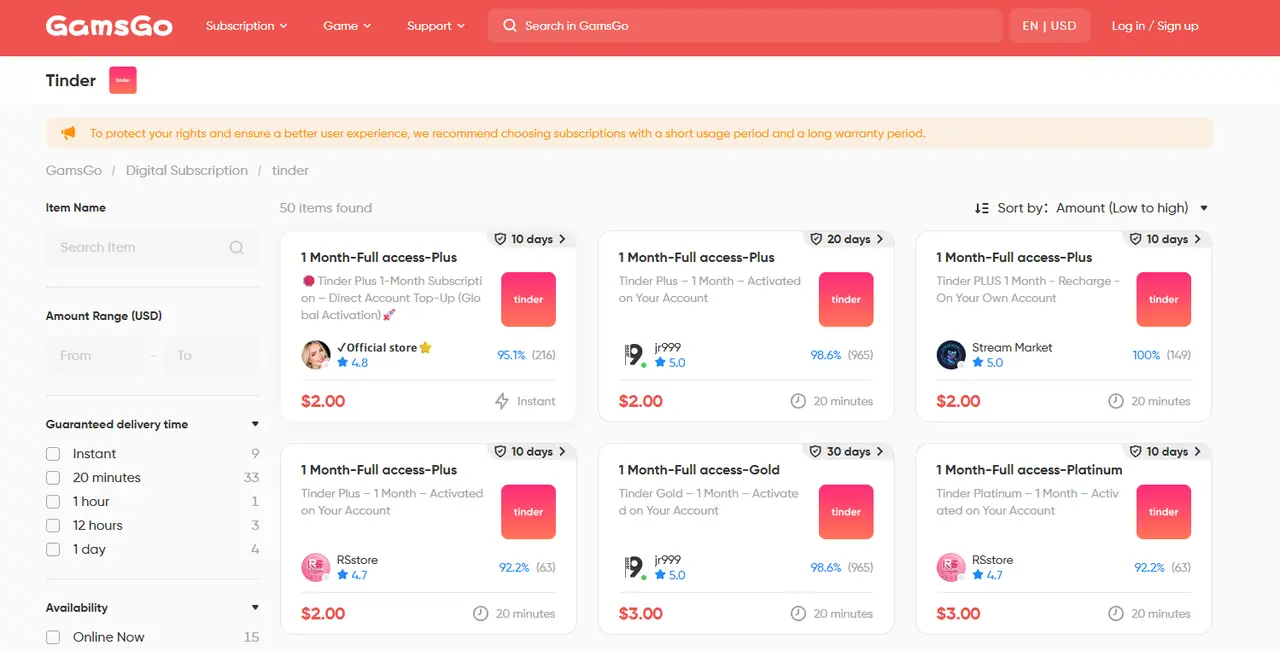Click the jr999 avatar on the $2.00 Plus card
This screenshot has width=1280, height=651.
point(633,355)
